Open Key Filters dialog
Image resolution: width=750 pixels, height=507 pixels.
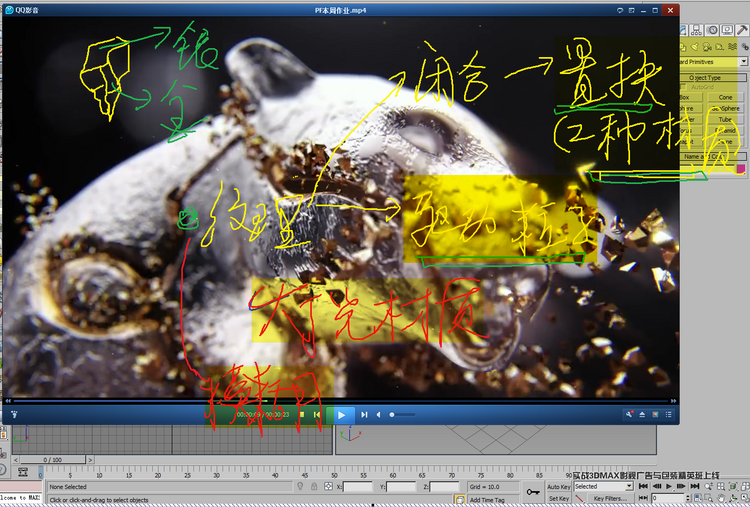(x=609, y=498)
